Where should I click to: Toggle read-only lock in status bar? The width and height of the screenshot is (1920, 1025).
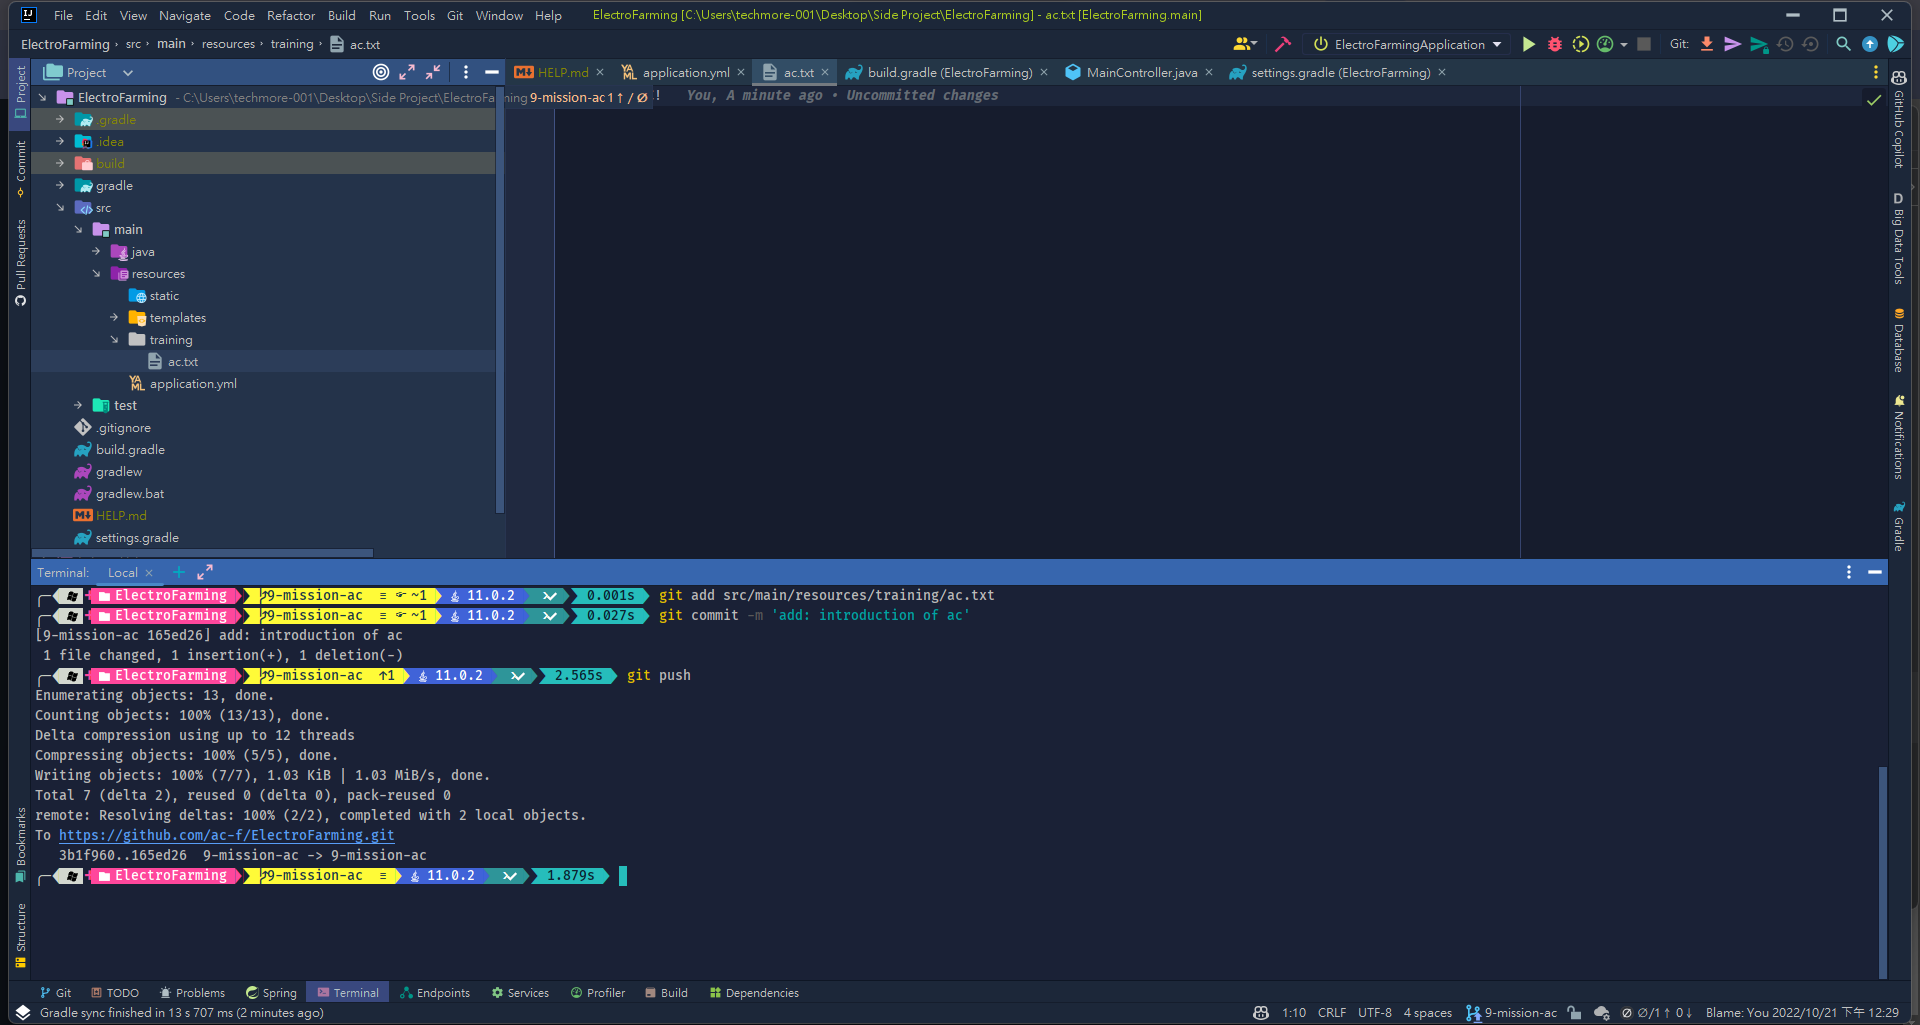(1574, 1013)
